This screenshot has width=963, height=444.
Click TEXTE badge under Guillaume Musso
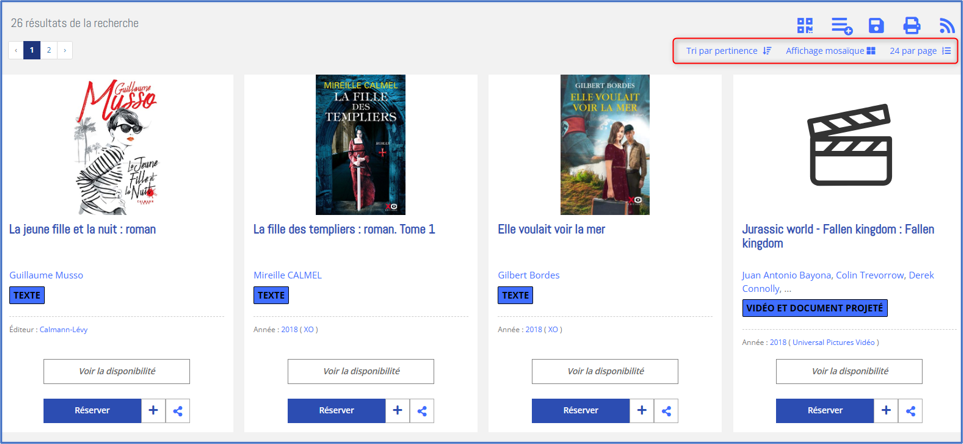pos(27,295)
